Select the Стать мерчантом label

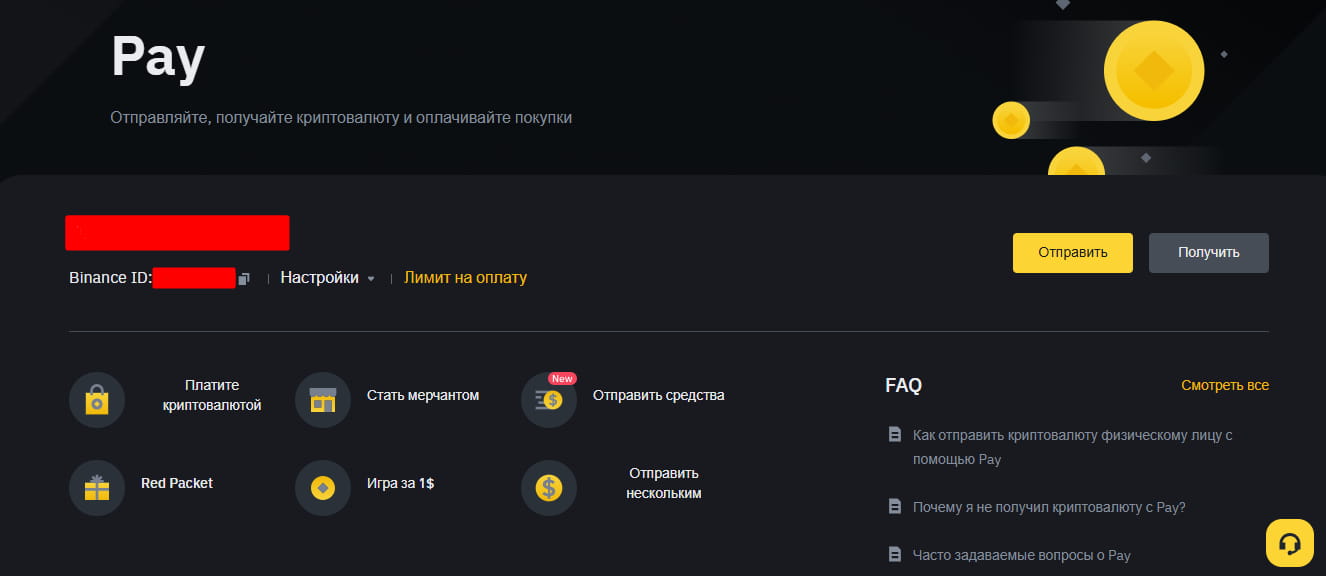click(x=423, y=395)
